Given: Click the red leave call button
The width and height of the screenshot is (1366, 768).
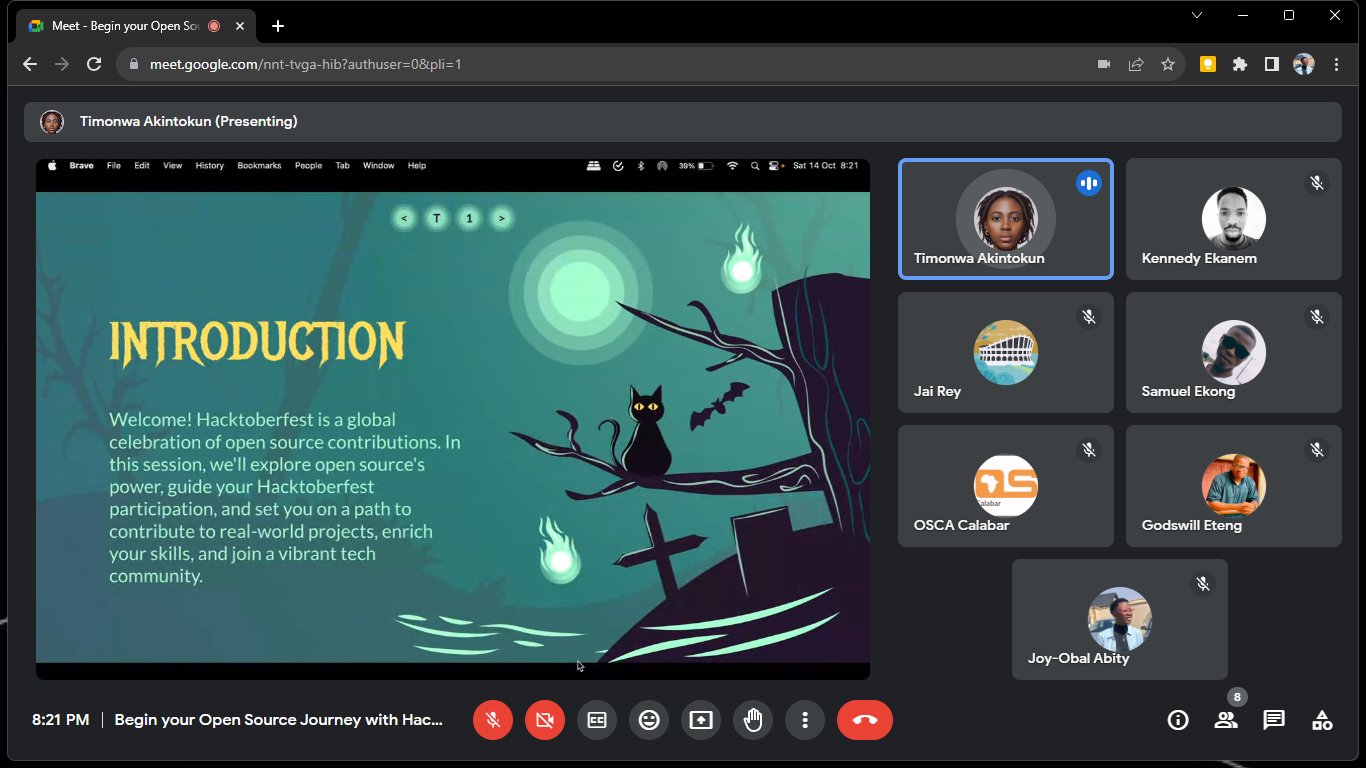Looking at the screenshot, I should click(864, 720).
